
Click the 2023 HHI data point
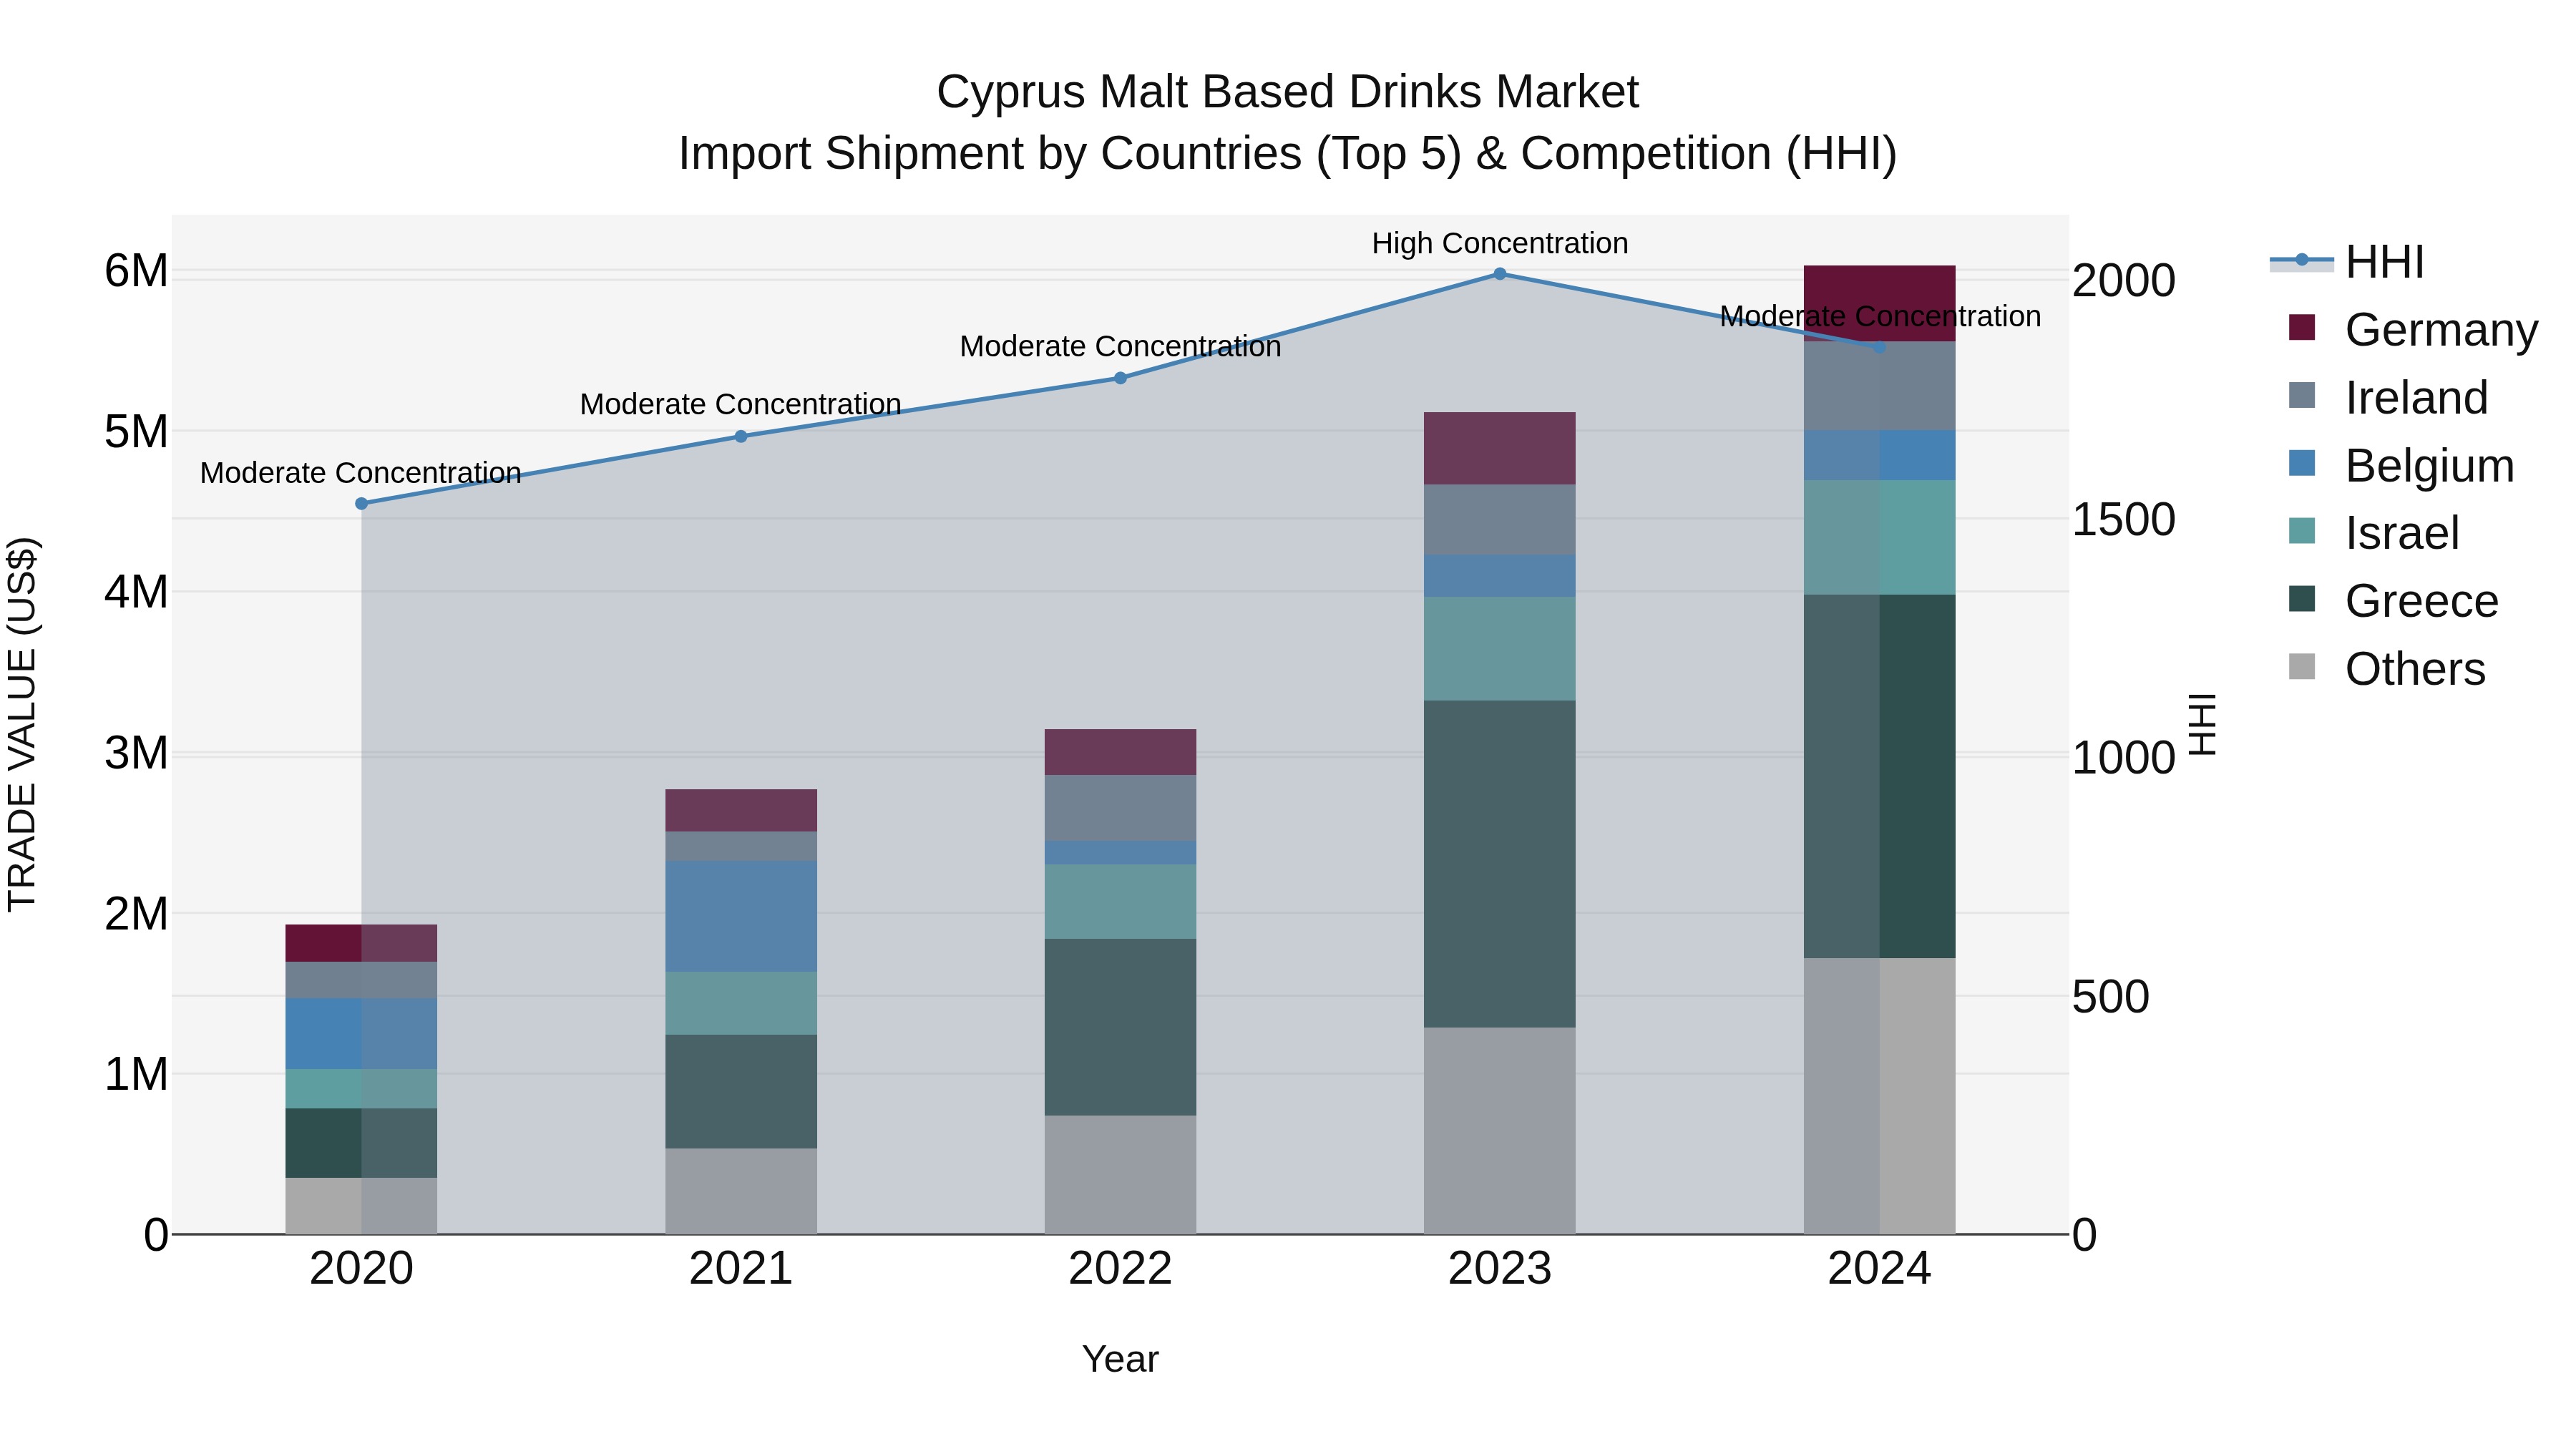coord(1499,273)
